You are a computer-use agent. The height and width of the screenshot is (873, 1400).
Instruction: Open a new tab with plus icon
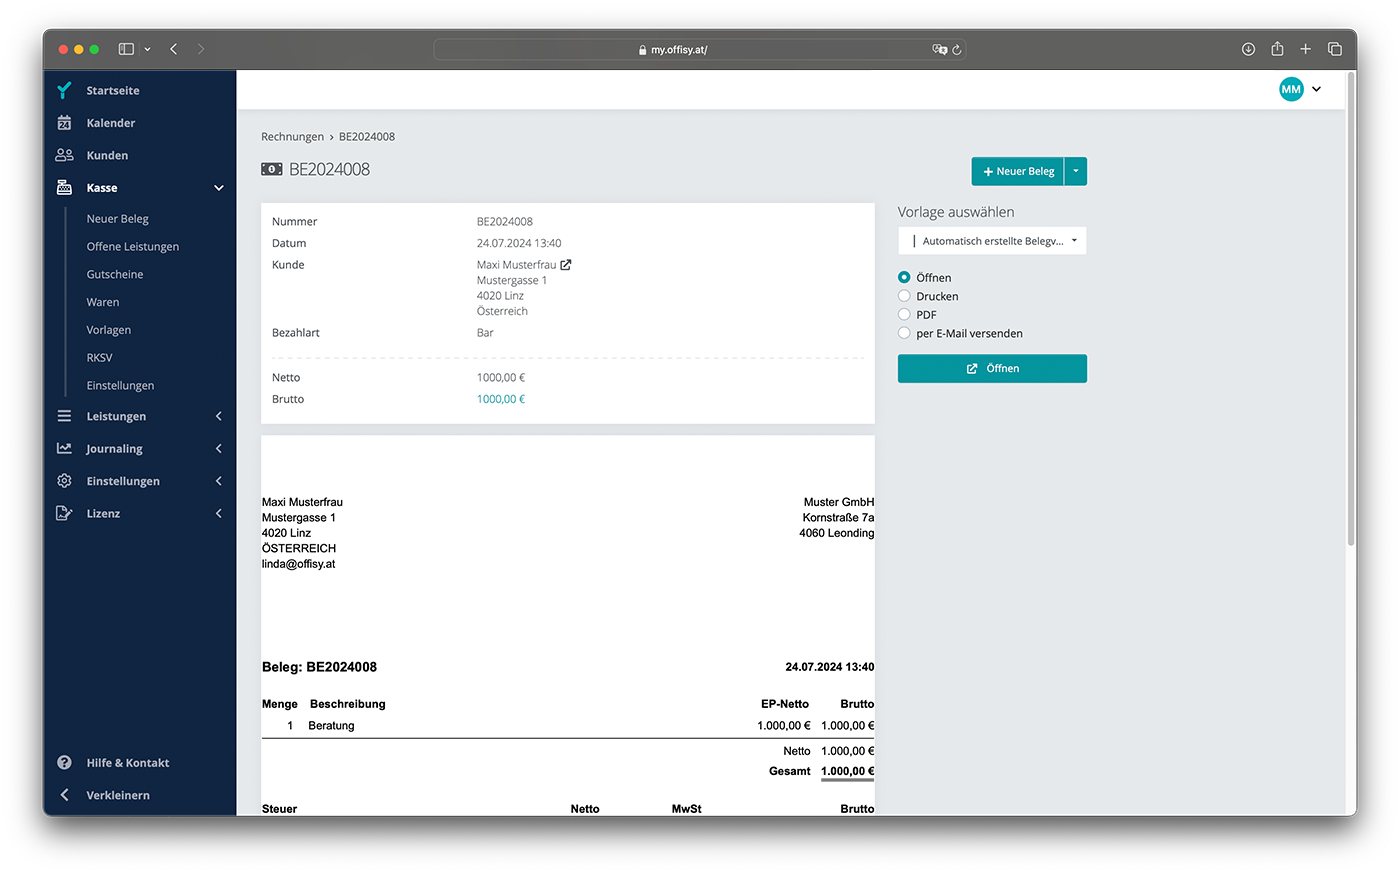pos(1305,49)
